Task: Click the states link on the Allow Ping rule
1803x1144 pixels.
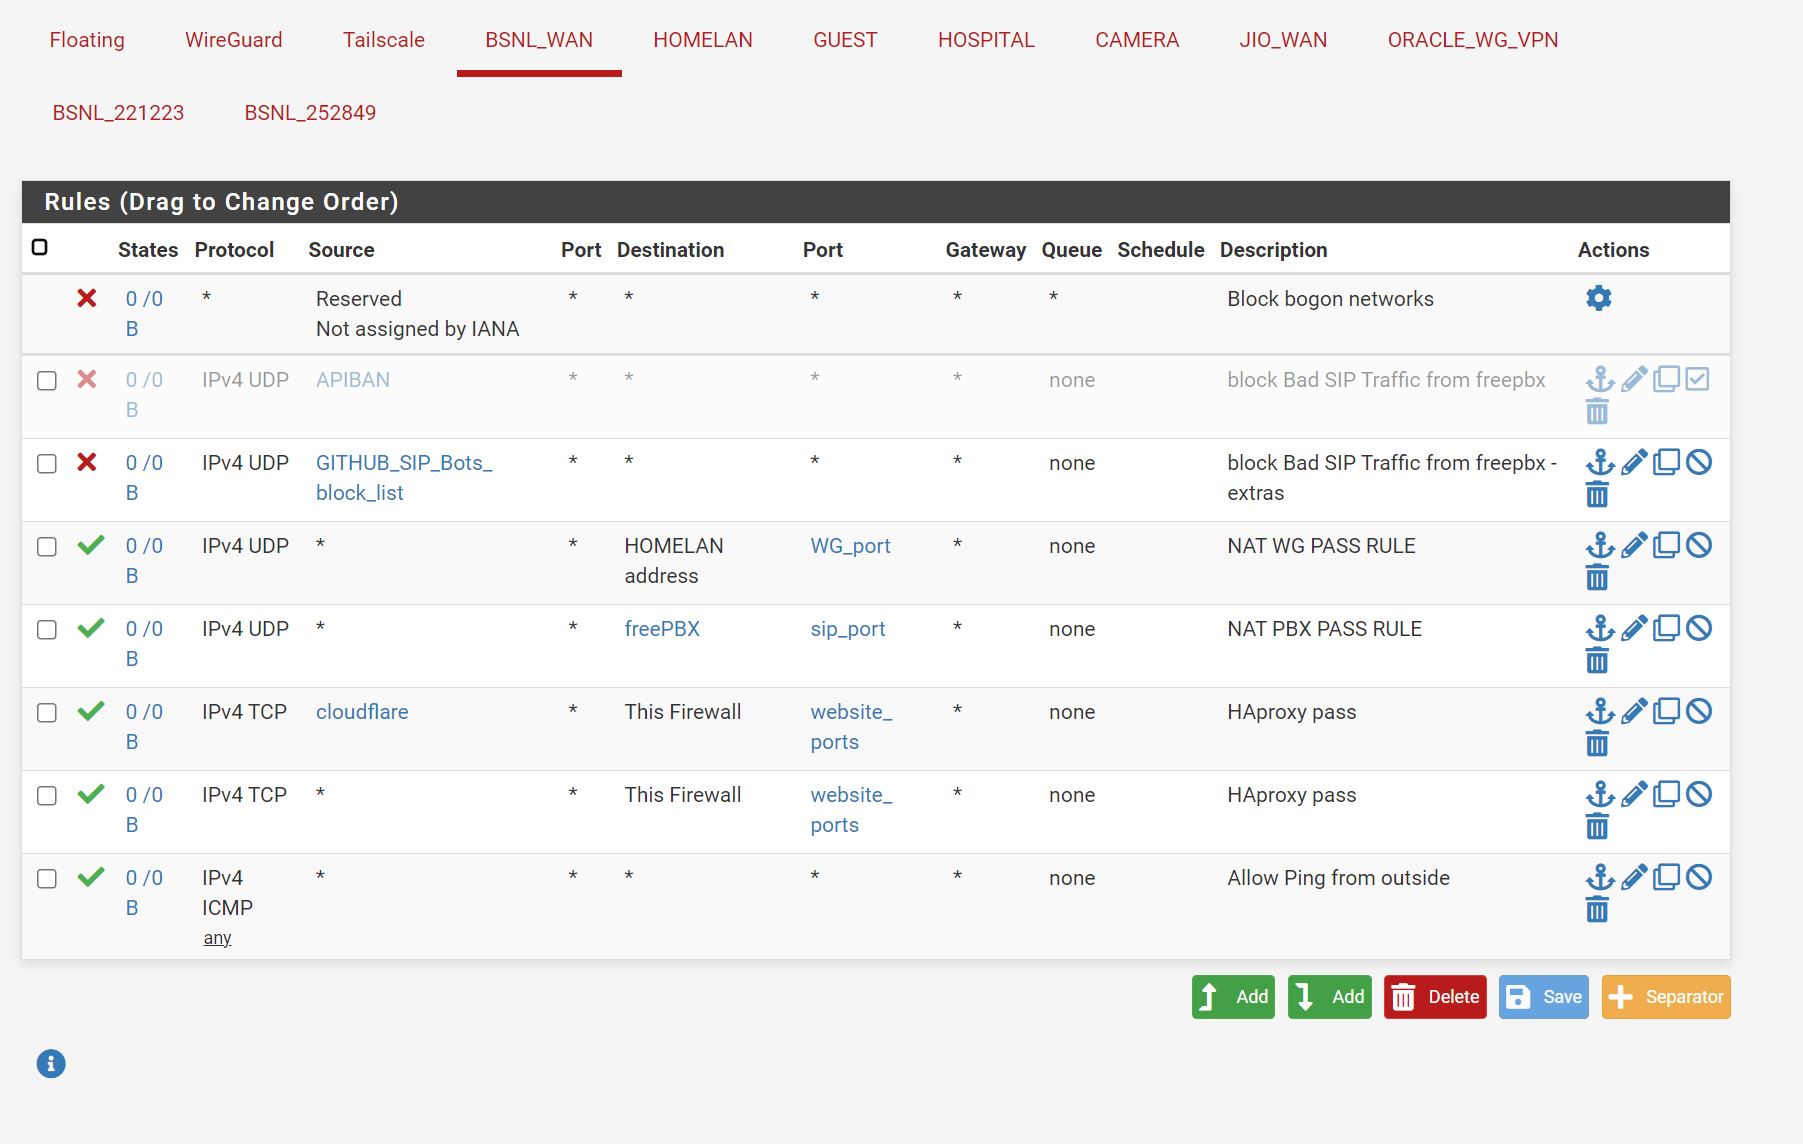Action: click(x=143, y=877)
